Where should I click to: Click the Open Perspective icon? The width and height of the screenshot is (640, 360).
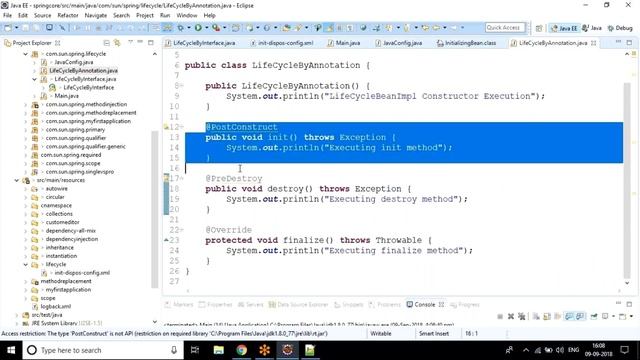pyautogui.click(x=539, y=28)
